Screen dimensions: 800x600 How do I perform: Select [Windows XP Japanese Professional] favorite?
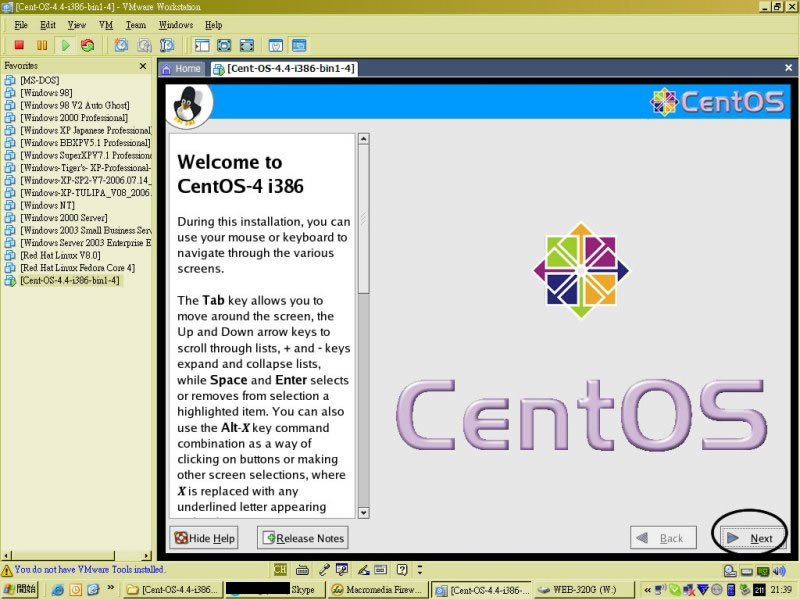(x=85, y=131)
